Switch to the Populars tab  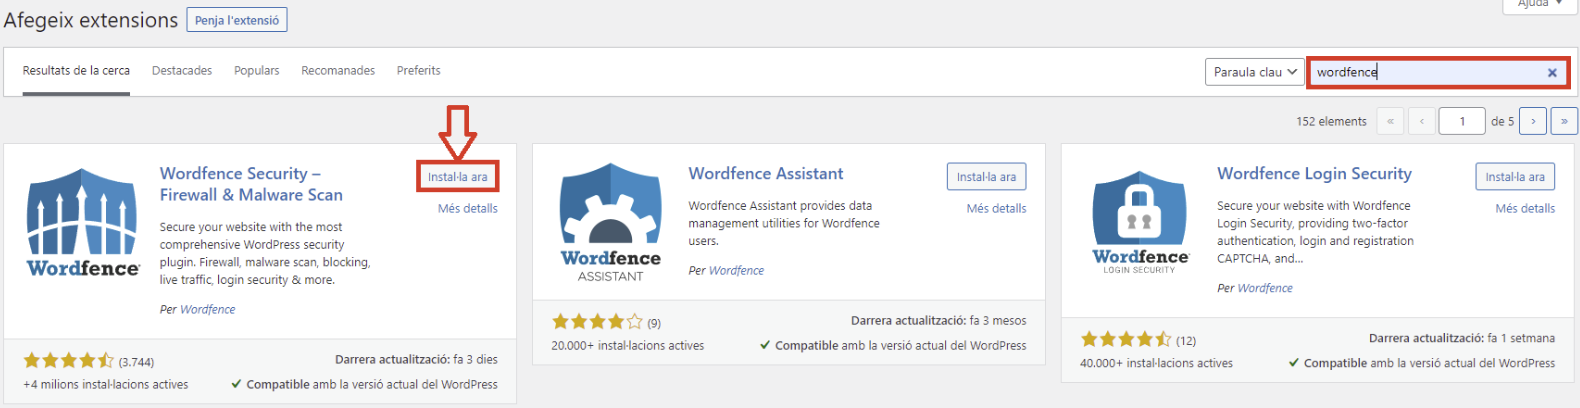(257, 71)
